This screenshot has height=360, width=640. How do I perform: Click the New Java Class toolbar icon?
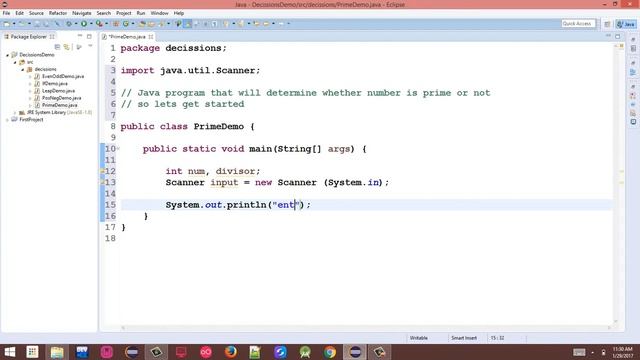point(126,24)
